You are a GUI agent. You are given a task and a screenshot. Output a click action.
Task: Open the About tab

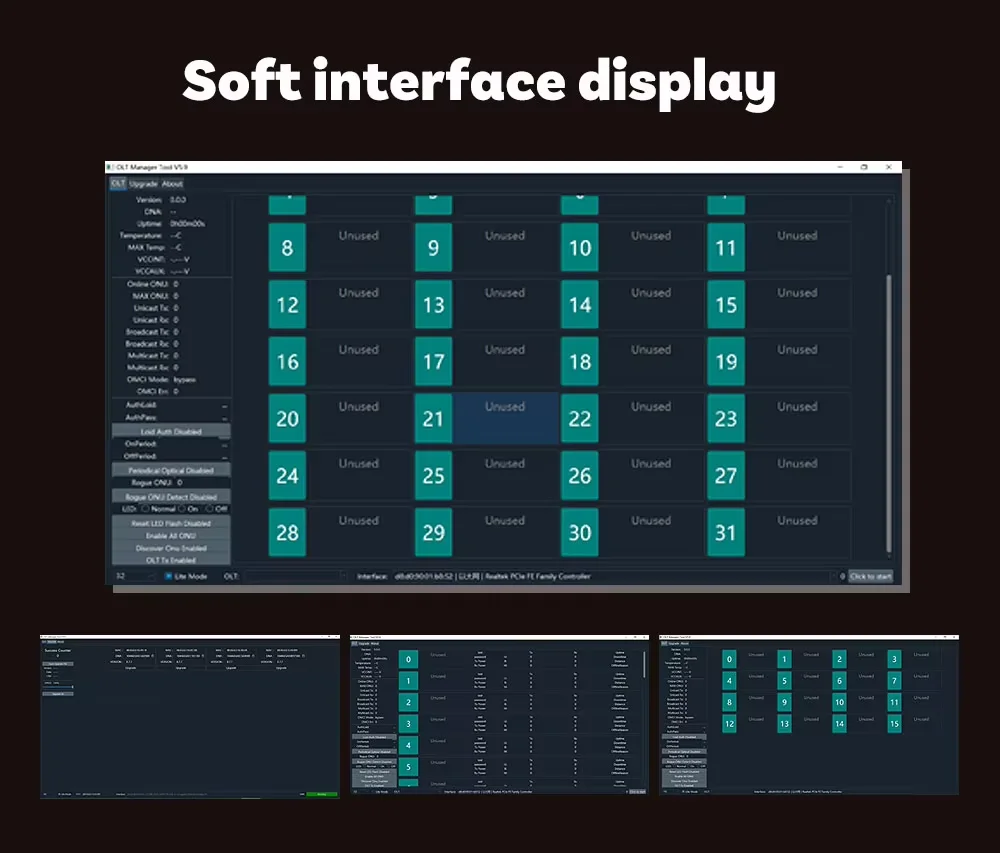click(172, 184)
